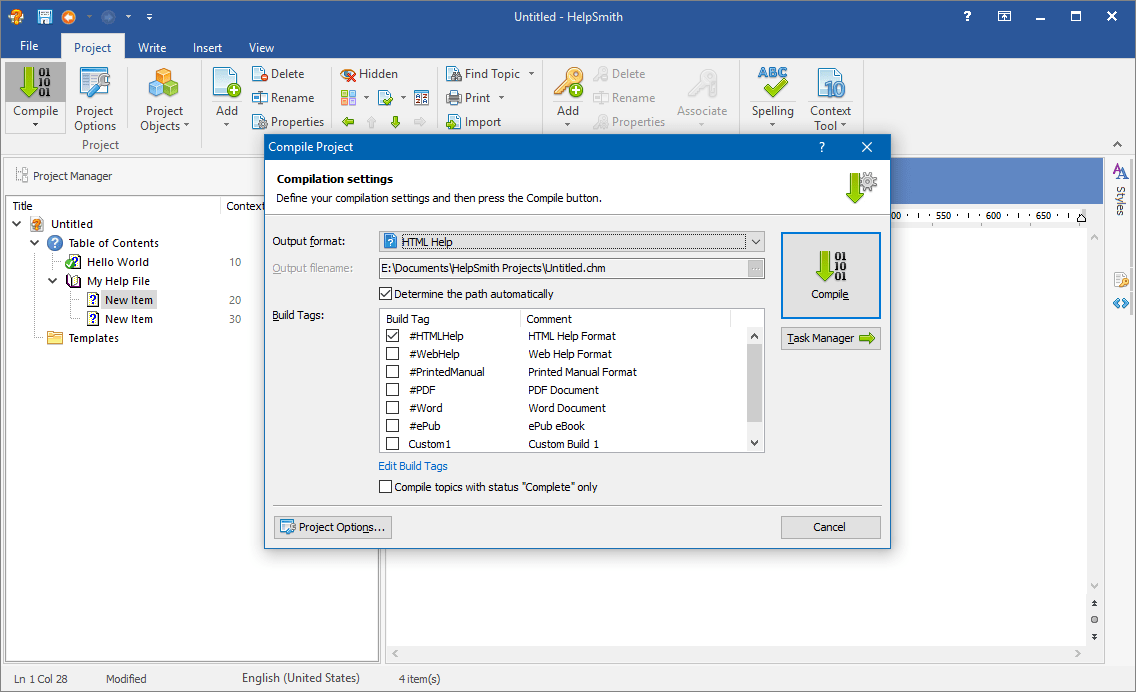Switch to the Insert tab
Screen dimensions: 1136x692
pos(207,48)
